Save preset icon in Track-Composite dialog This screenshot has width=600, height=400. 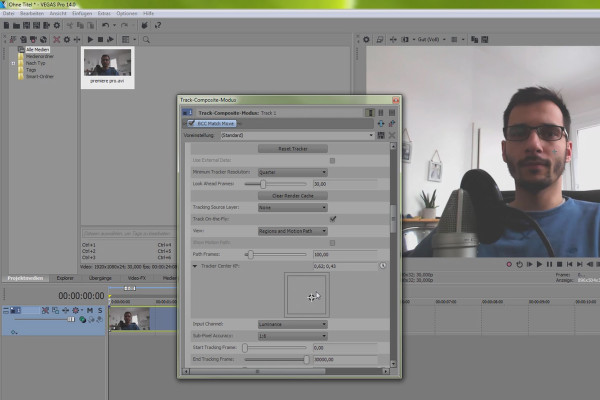[381, 135]
